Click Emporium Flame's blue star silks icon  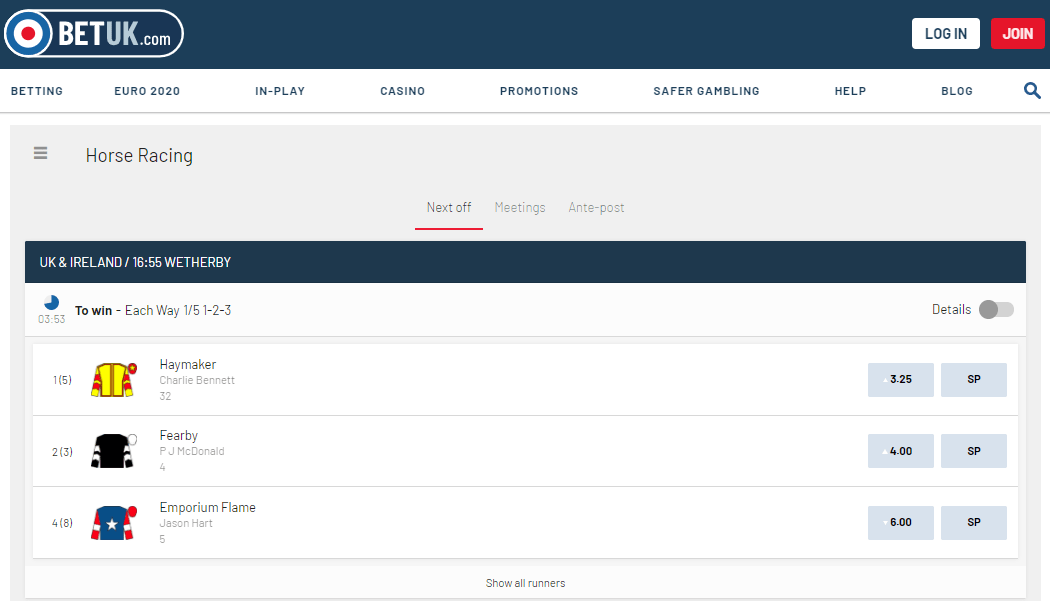(x=112, y=522)
